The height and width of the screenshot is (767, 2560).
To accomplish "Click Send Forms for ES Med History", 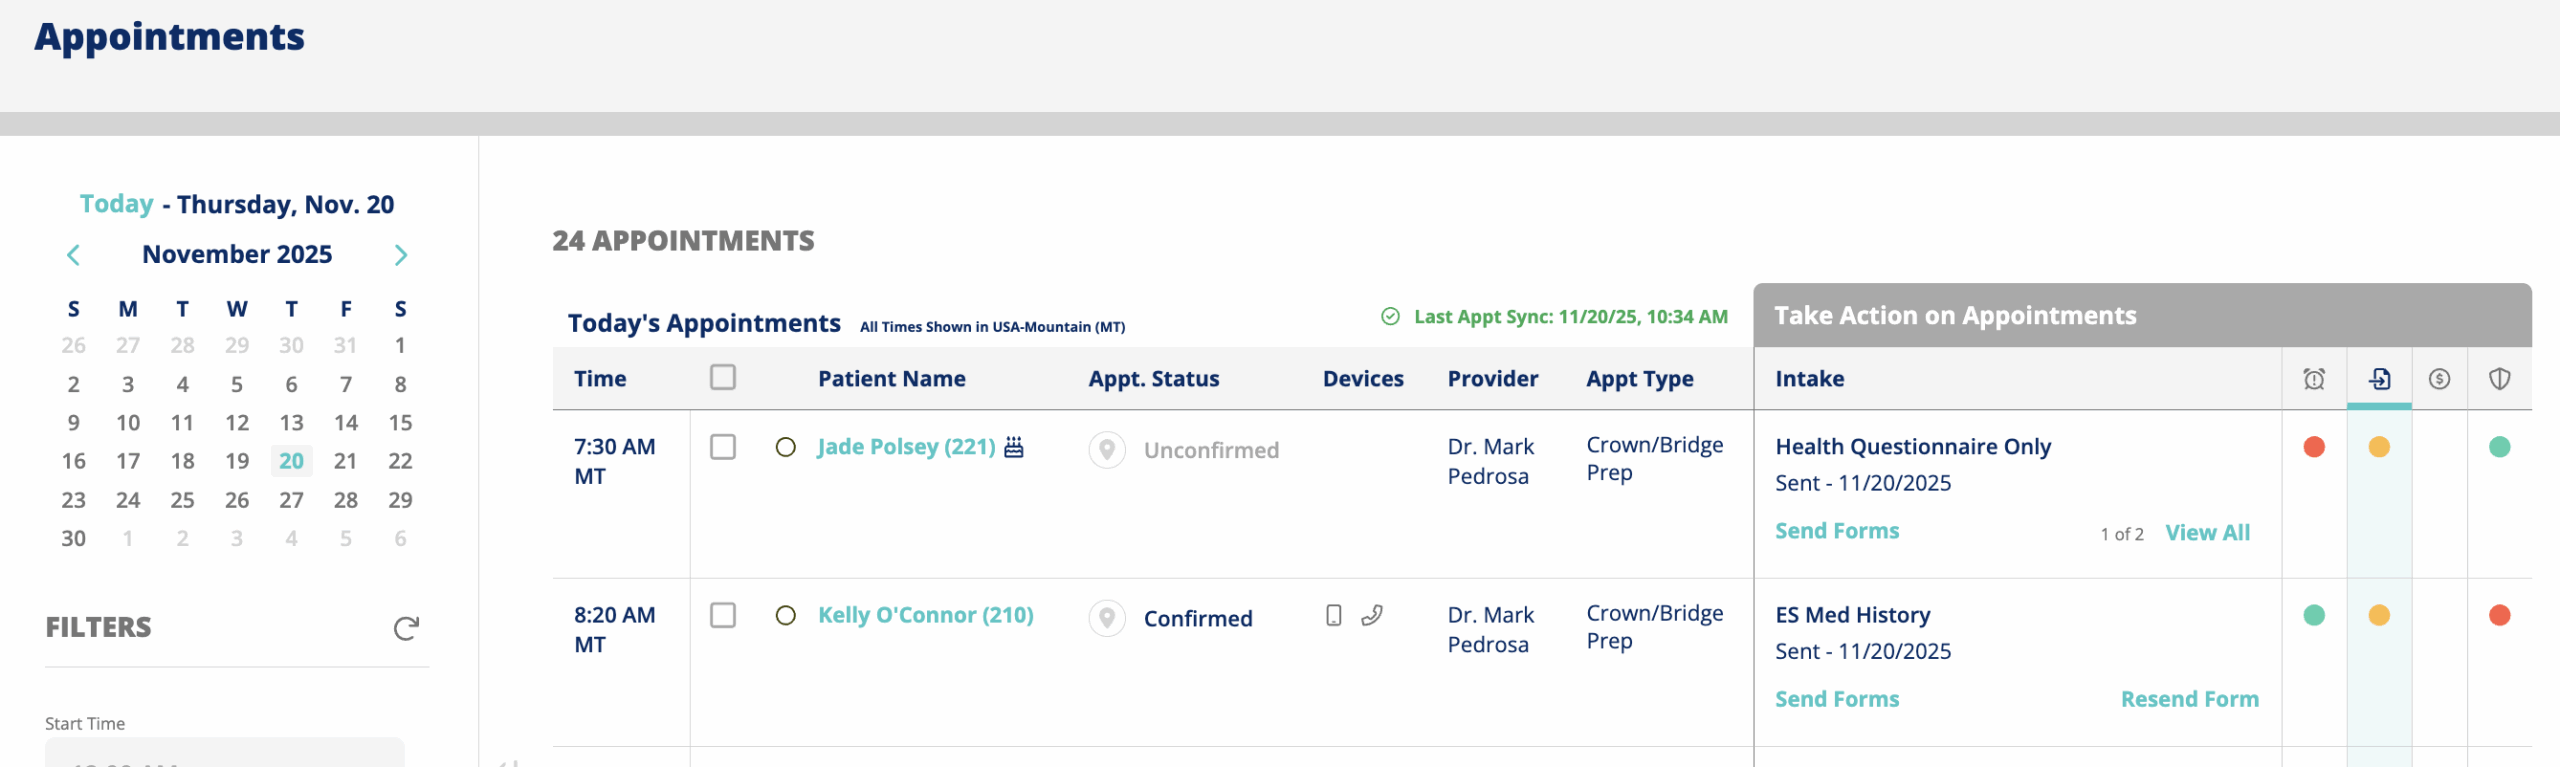I will [1837, 699].
